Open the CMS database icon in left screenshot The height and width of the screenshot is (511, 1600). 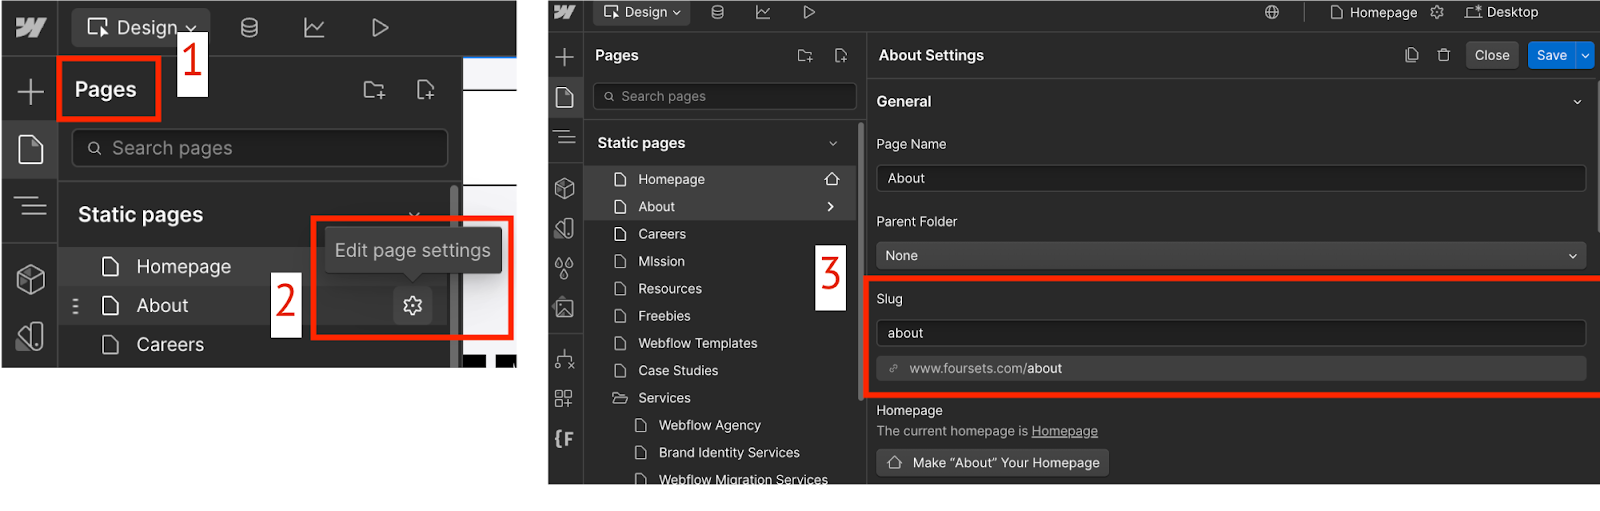(x=249, y=28)
